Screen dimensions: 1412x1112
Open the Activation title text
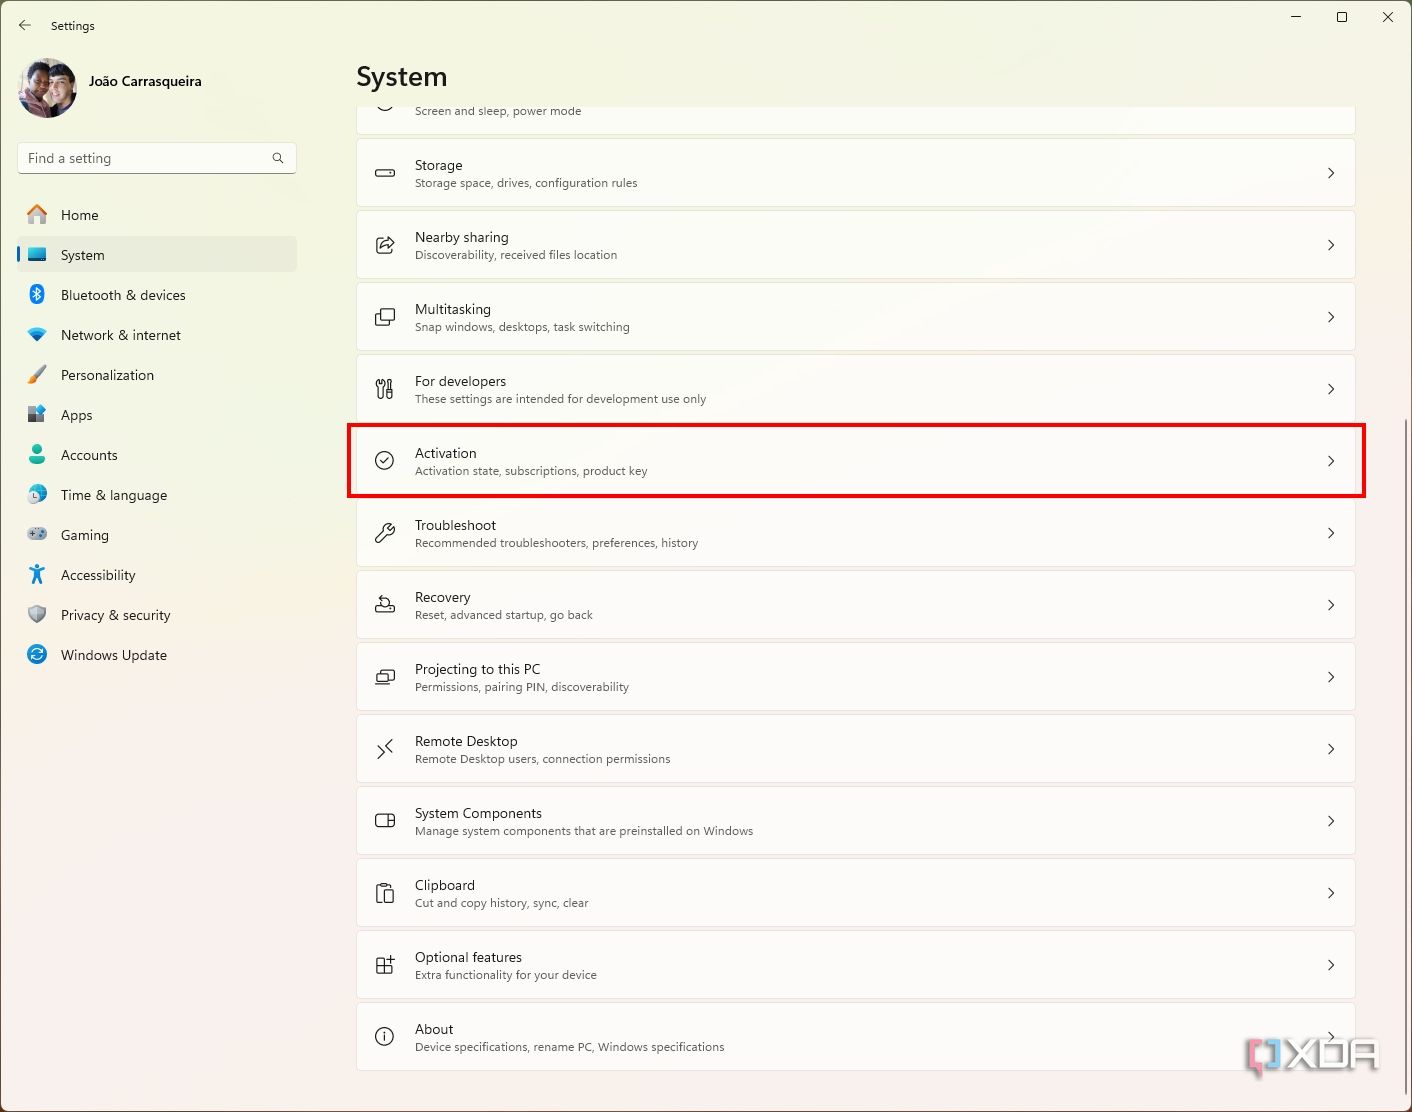[446, 453]
